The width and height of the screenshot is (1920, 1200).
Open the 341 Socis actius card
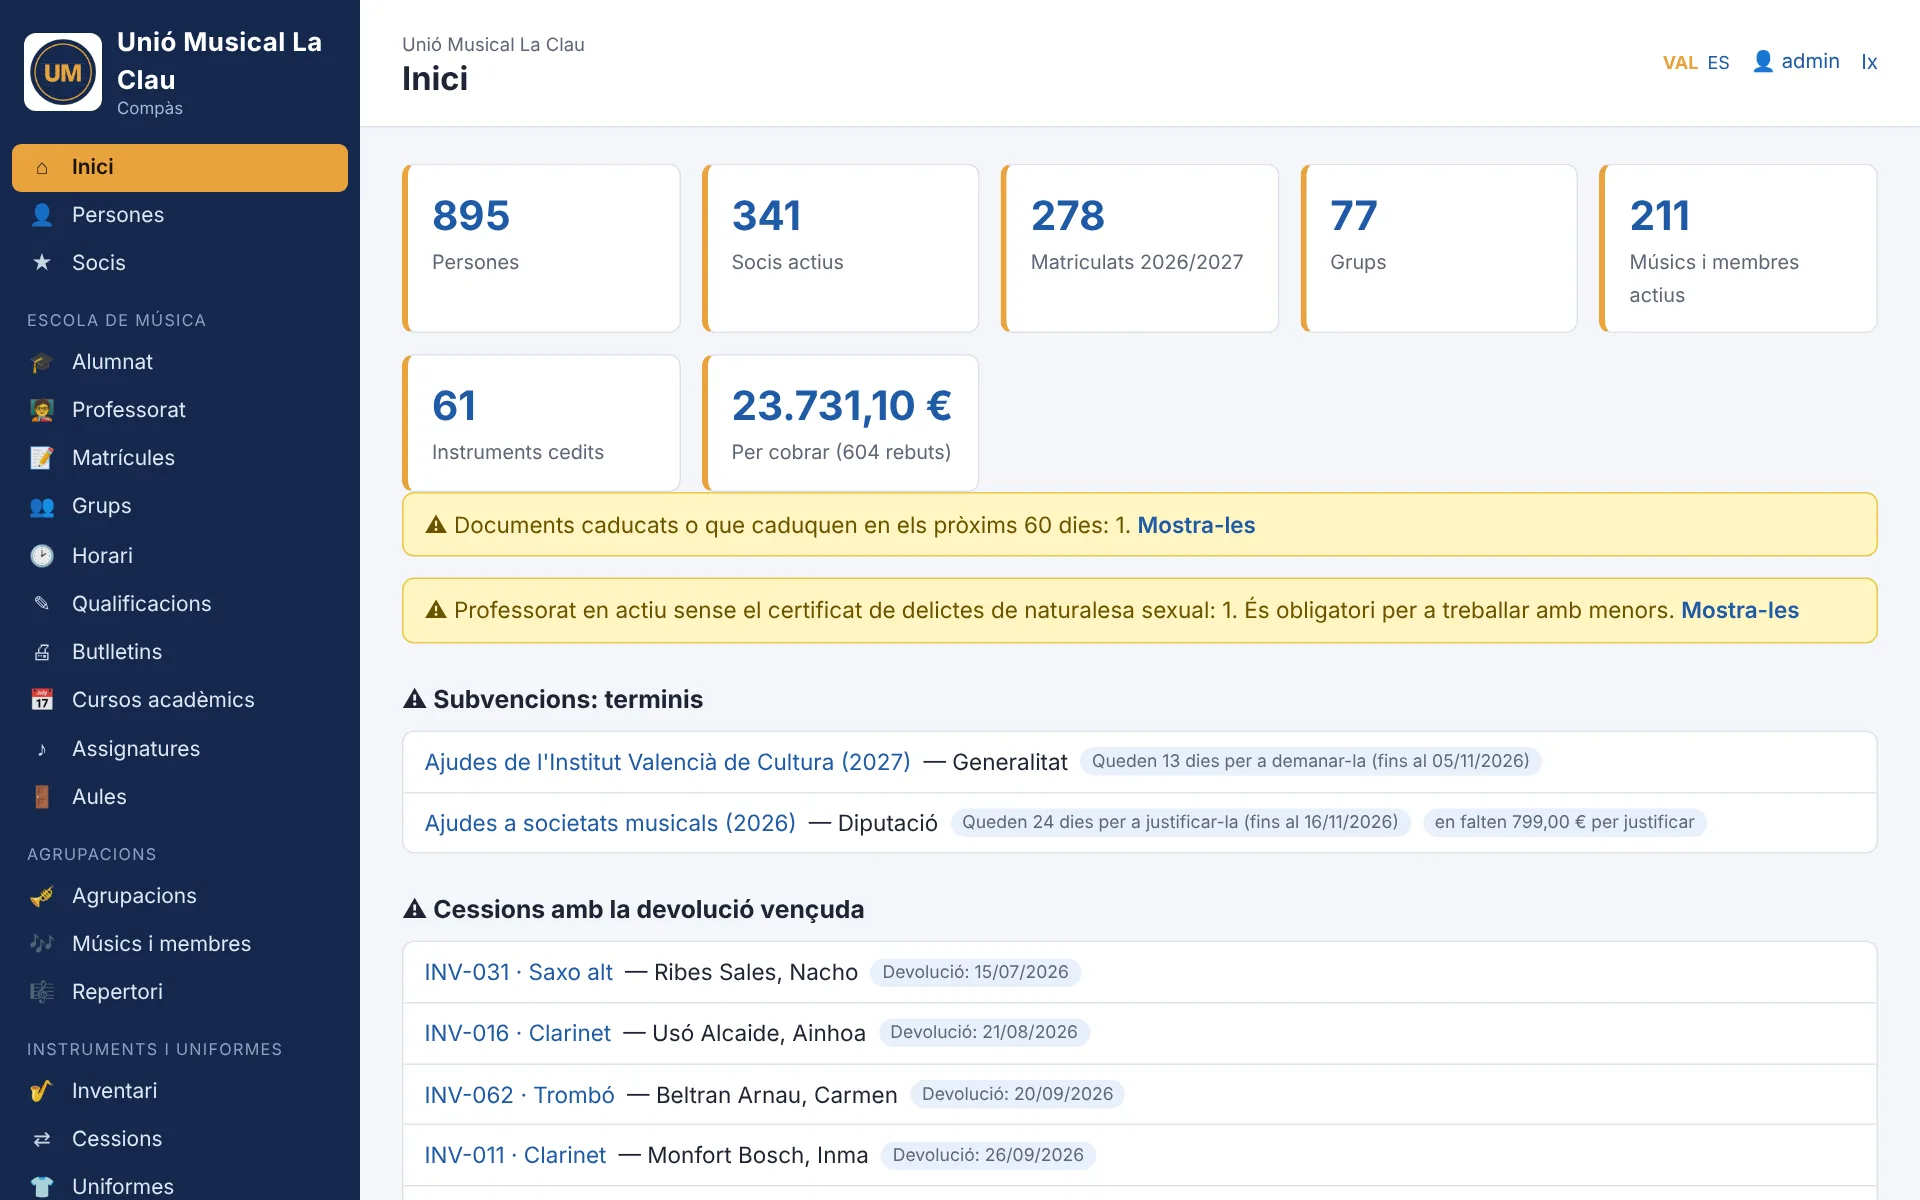pyautogui.click(x=840, y=248)
